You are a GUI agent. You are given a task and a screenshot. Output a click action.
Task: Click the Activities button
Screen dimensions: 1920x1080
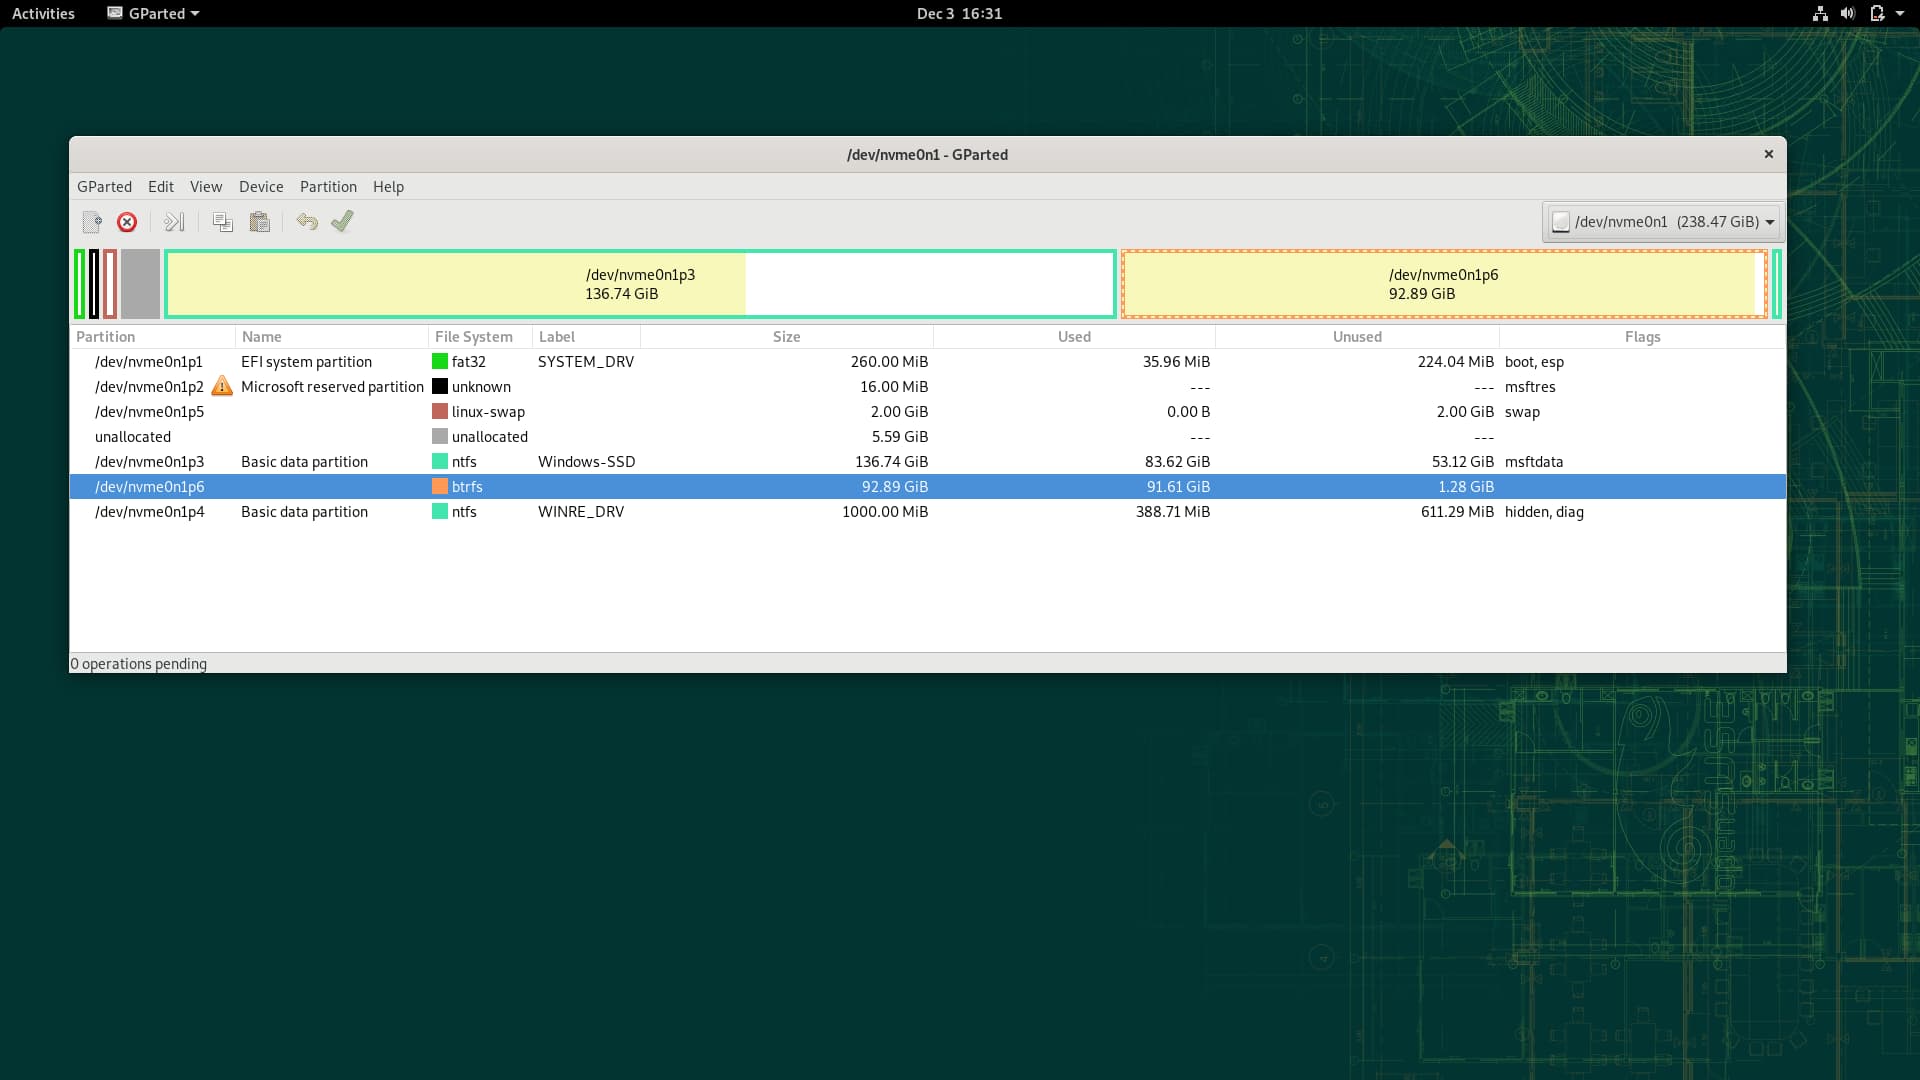pos(43,13)
